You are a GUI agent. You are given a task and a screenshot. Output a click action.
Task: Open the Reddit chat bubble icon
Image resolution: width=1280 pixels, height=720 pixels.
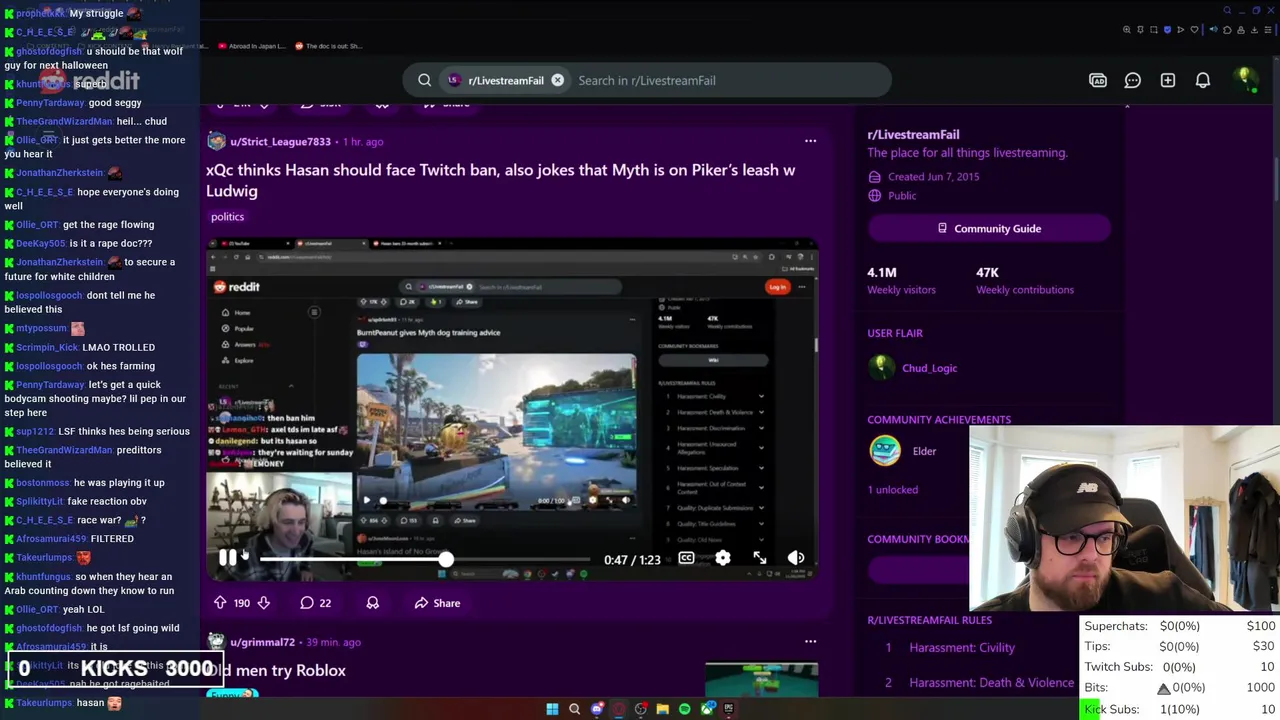[1133, 80]
